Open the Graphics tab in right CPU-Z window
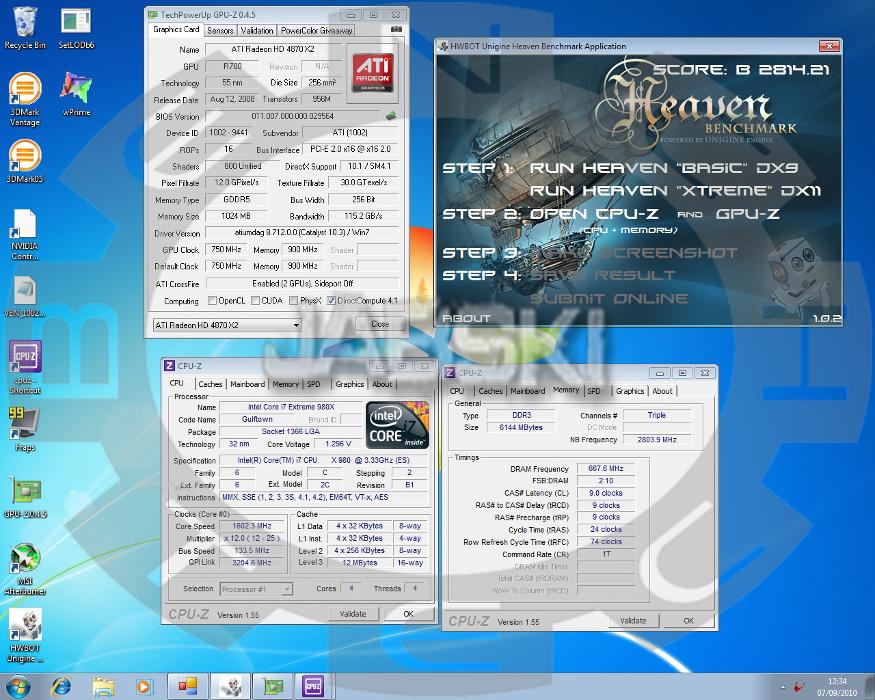875x700 pixels. [x=630, y=391]
